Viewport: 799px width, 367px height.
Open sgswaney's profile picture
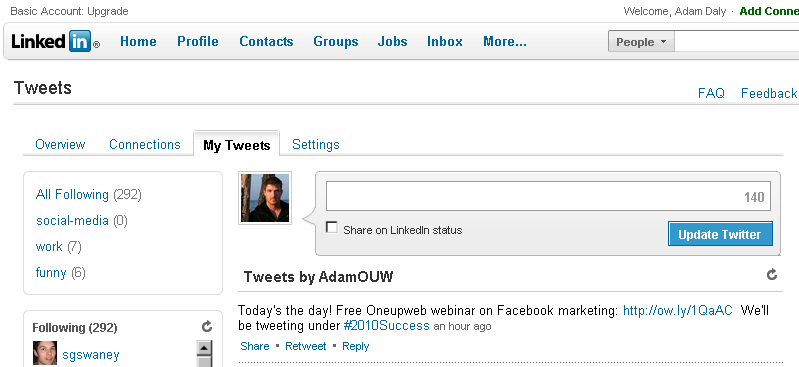tap(45, 353)
